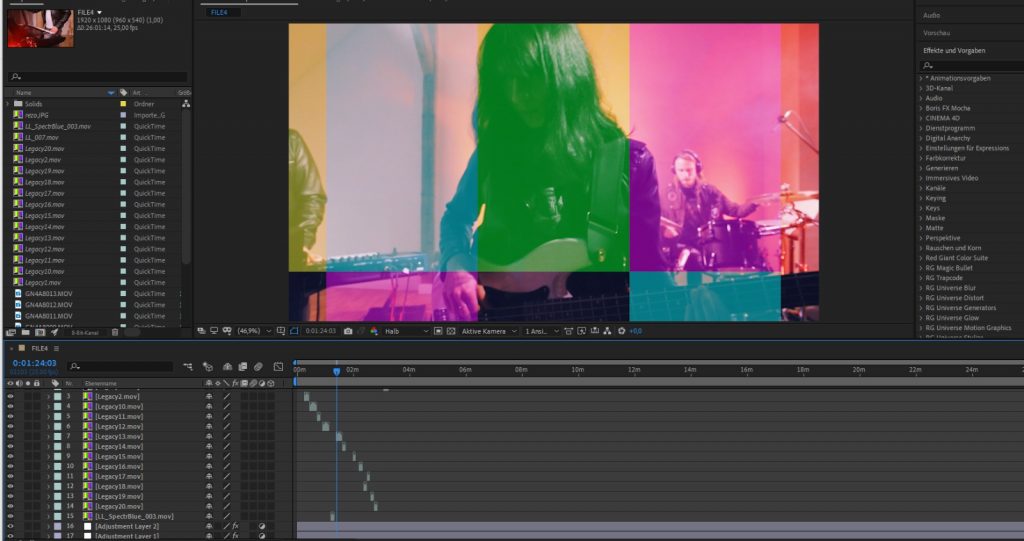Open the Halb resolution dropdown
The height and width of the screenshot is (541, 1024).
406,331
